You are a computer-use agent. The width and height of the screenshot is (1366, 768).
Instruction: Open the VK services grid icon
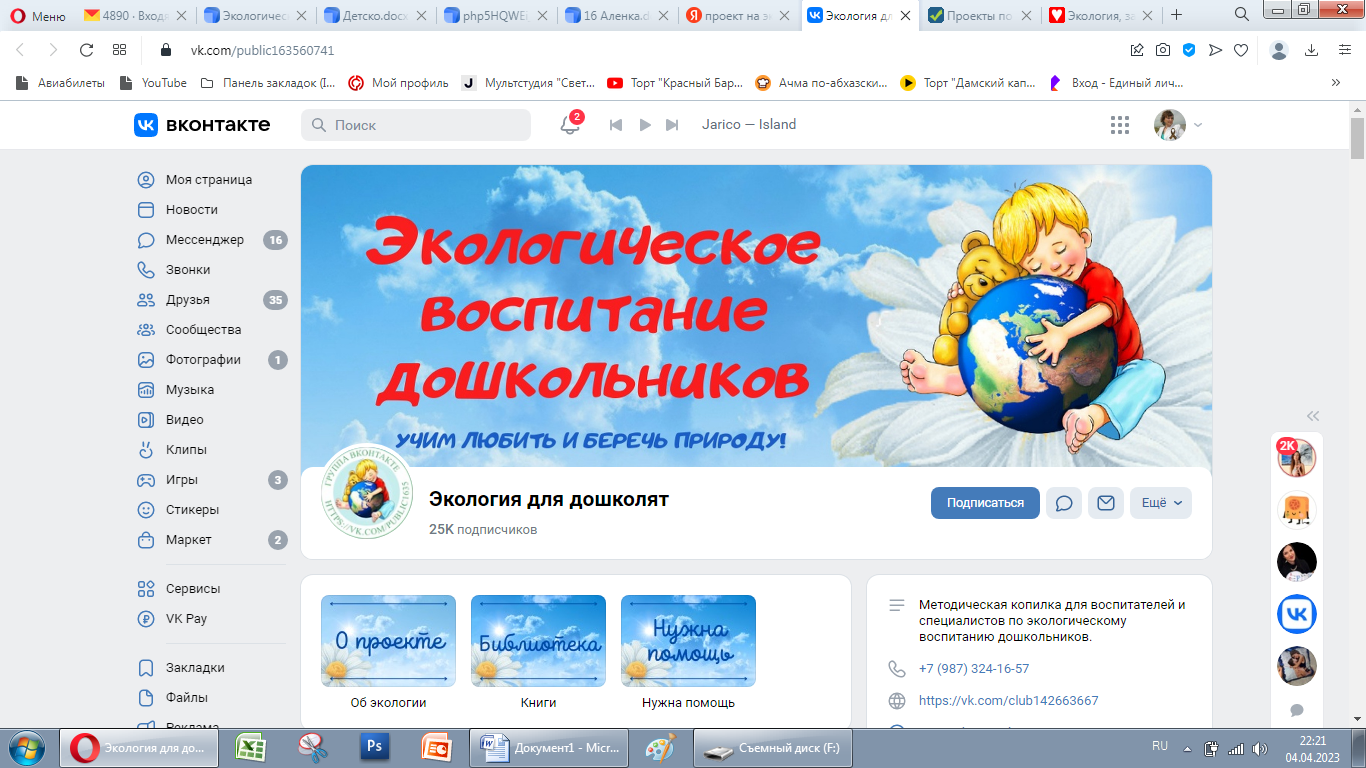(1120, 125)
